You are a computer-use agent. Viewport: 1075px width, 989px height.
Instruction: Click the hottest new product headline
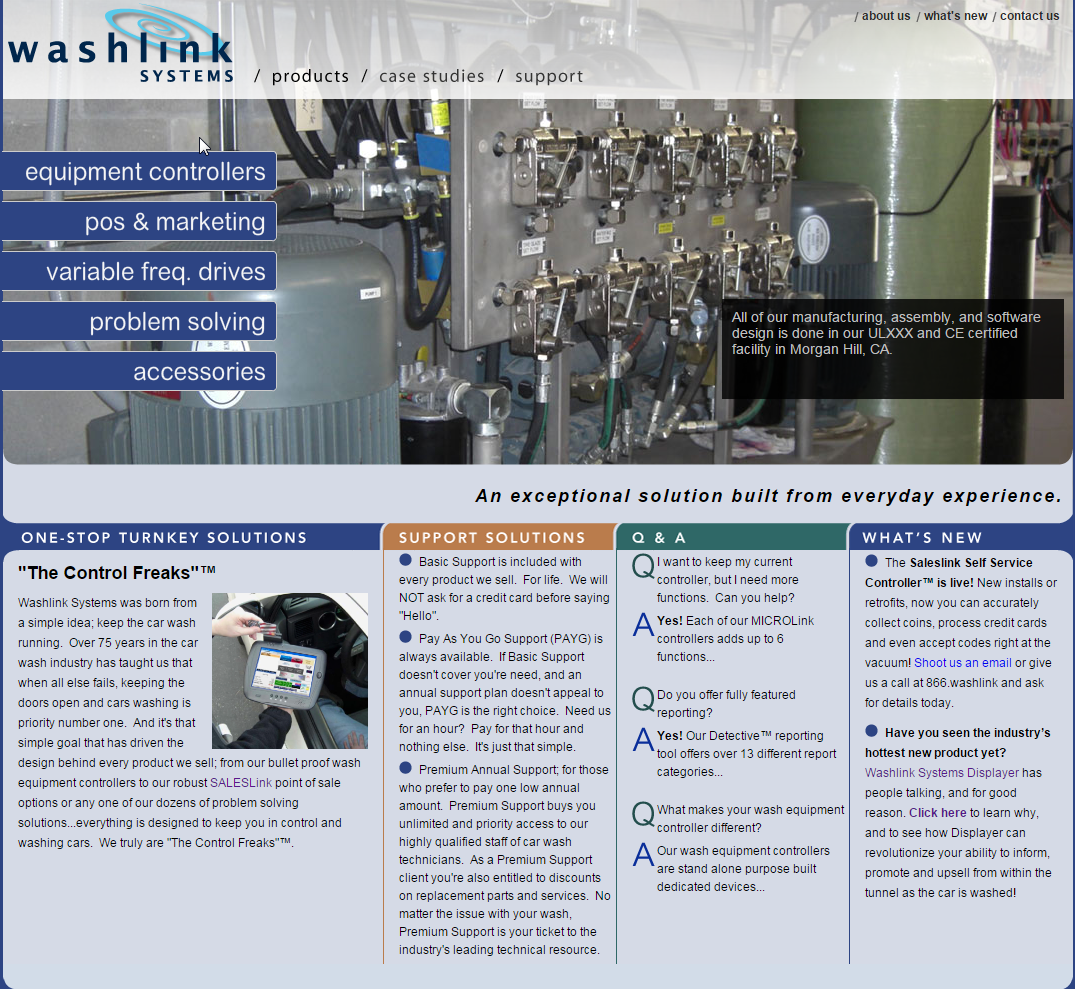coord(958,742)
